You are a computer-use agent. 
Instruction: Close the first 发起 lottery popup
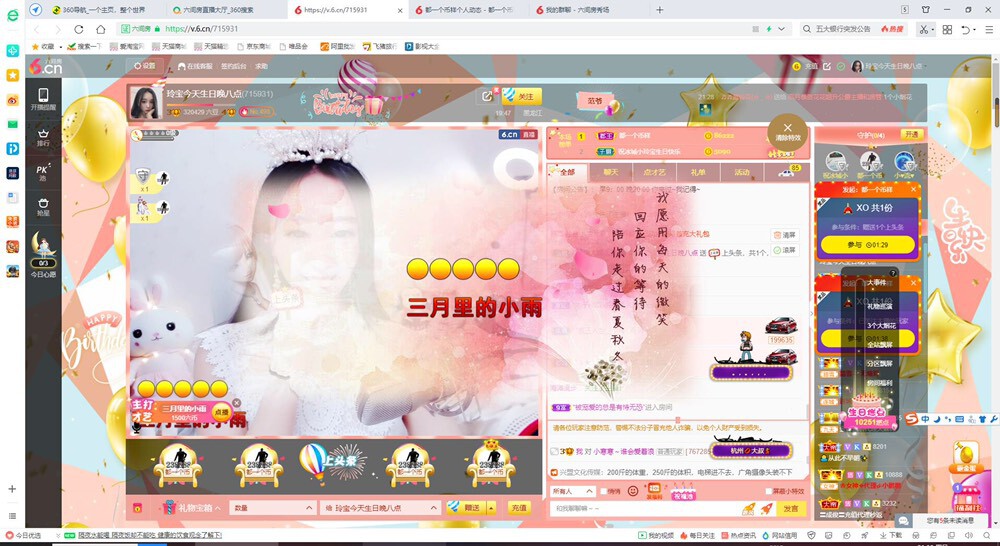click(913, 189)
